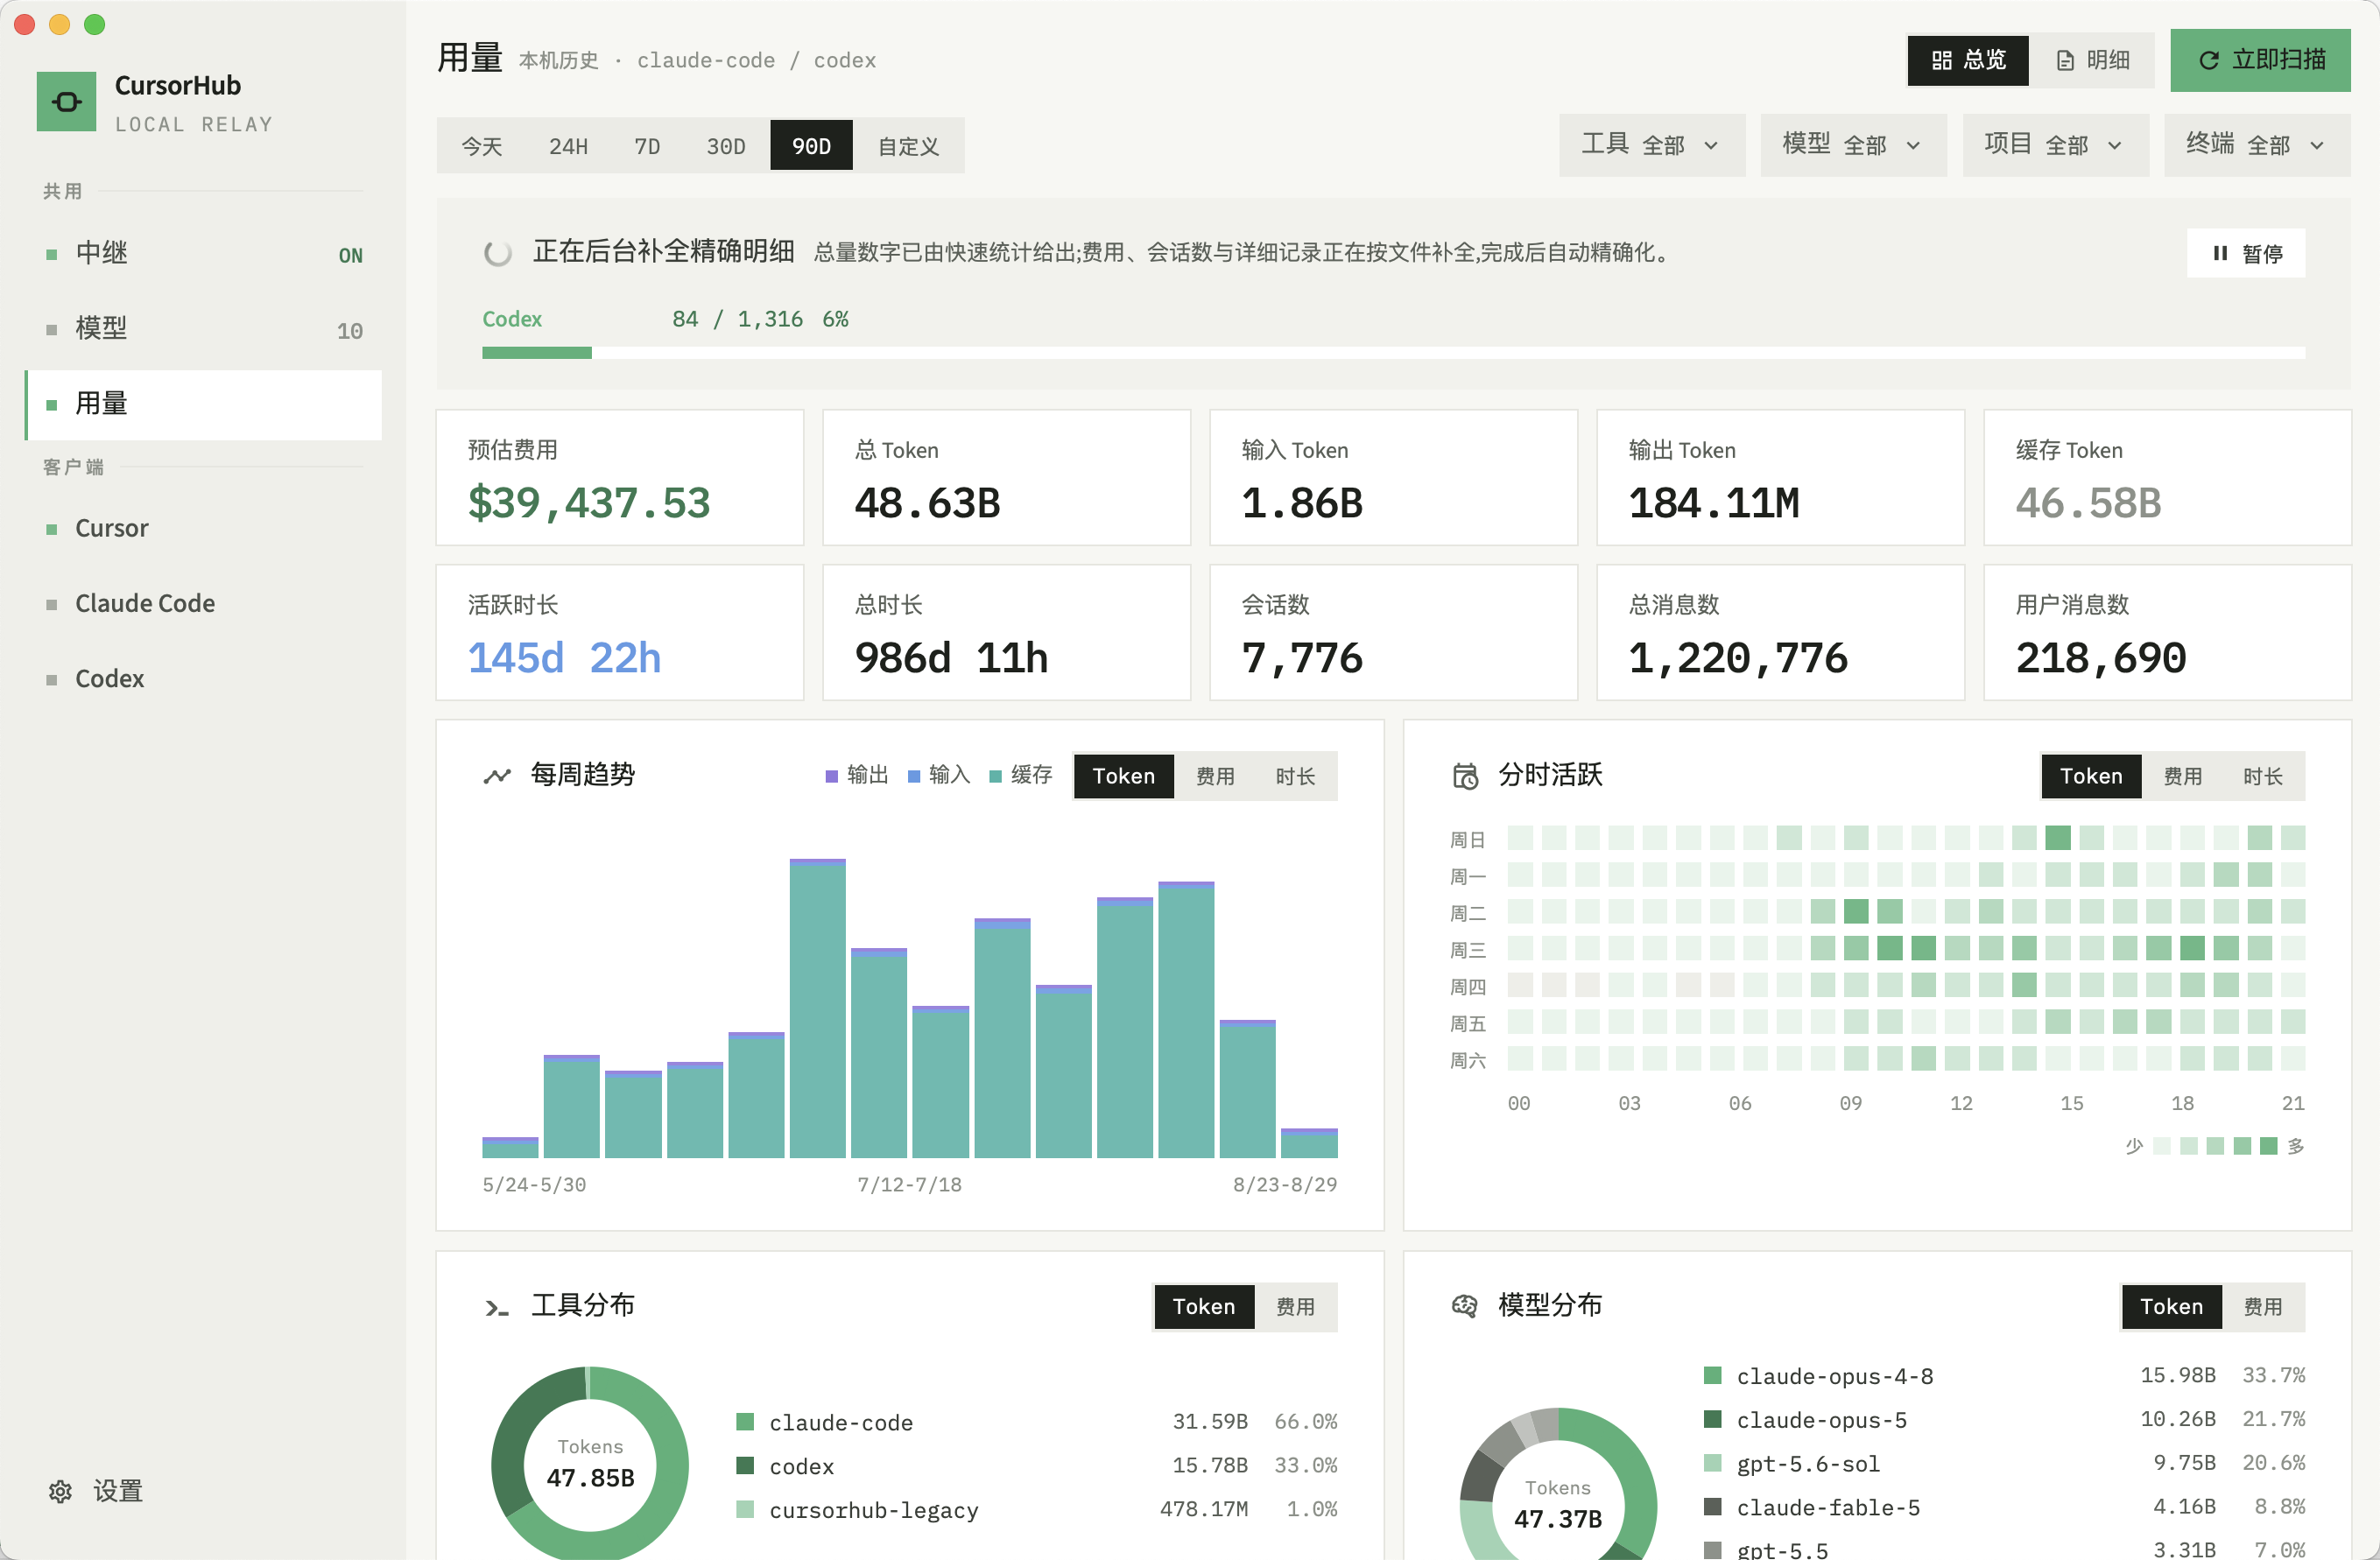Click the gray bullet beside Claude Code
The width and height of the screenshot is (2380, 1560).
[52, 604]
